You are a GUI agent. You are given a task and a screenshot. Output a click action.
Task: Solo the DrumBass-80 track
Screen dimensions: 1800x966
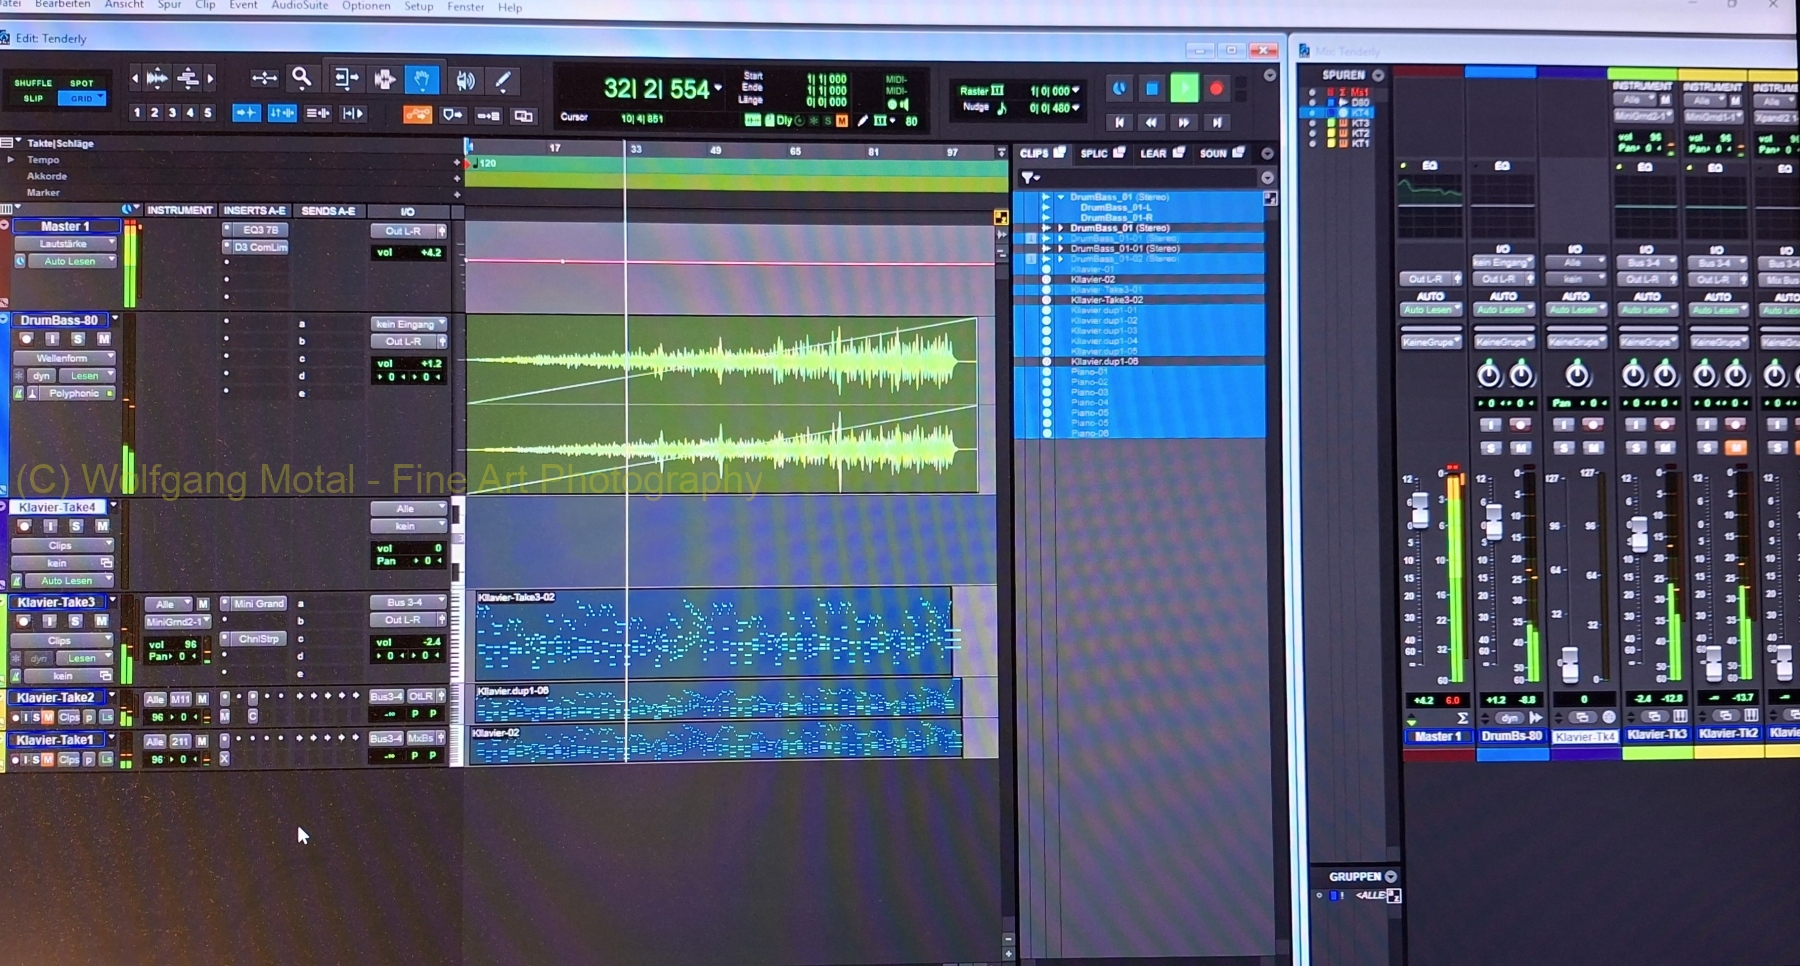click(x=78, y=339)
